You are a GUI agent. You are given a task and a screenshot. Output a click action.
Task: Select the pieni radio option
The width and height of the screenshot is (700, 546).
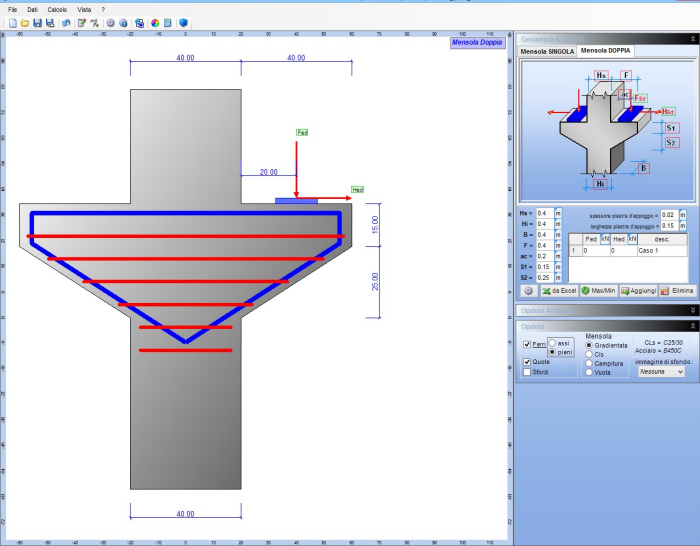[552, 352]
